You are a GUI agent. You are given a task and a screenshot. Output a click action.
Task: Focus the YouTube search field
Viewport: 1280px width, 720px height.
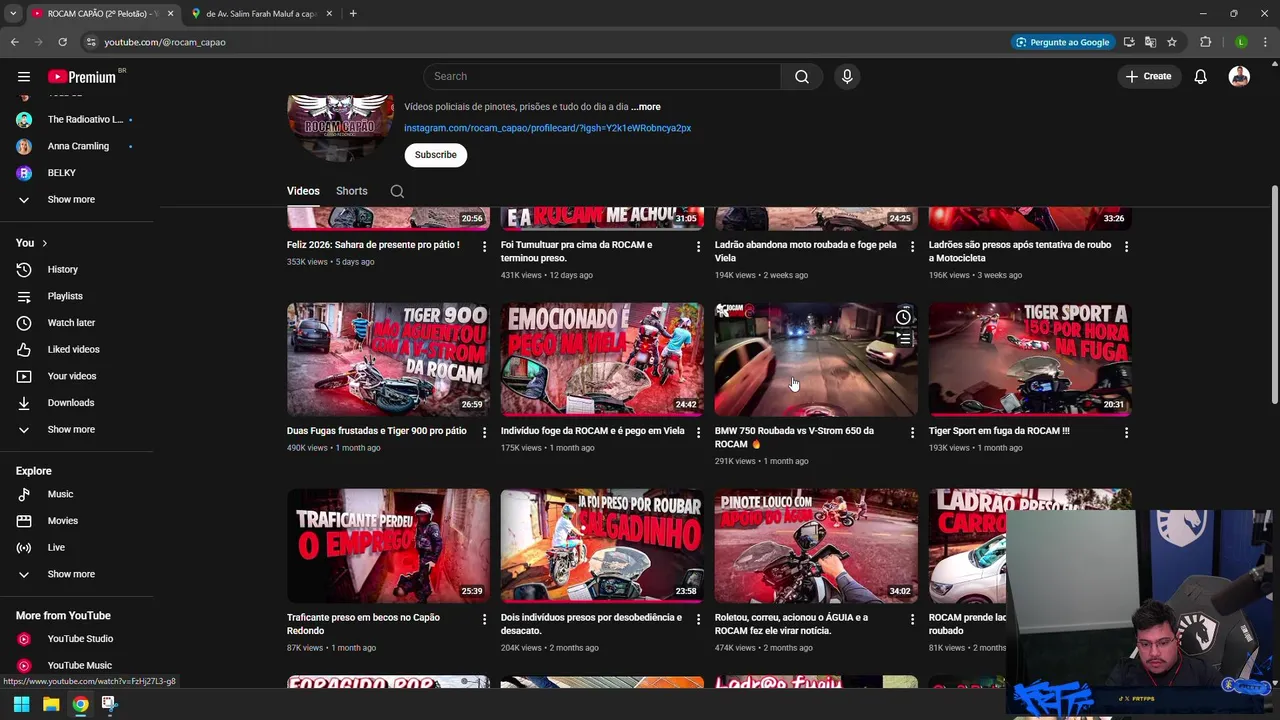point(602,76)
